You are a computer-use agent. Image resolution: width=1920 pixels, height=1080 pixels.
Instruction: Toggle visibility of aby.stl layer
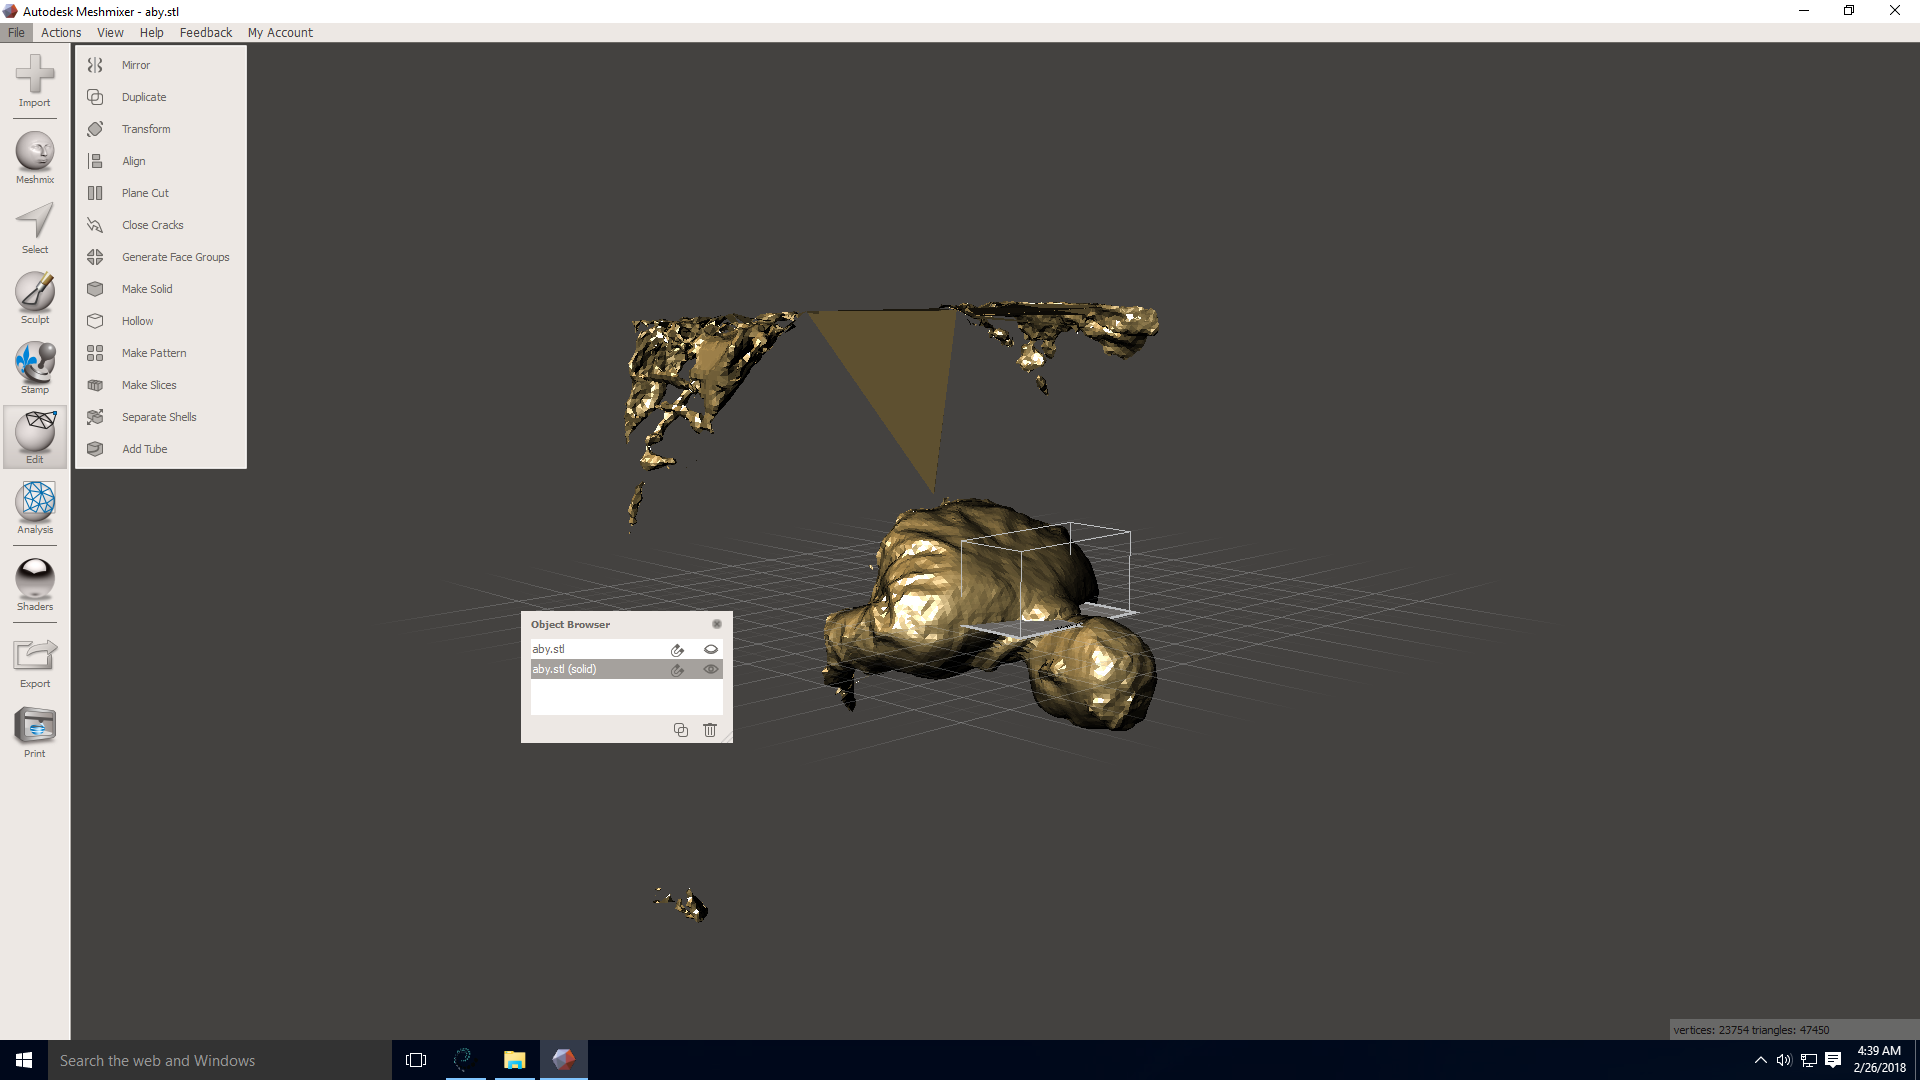click(711, 649)
